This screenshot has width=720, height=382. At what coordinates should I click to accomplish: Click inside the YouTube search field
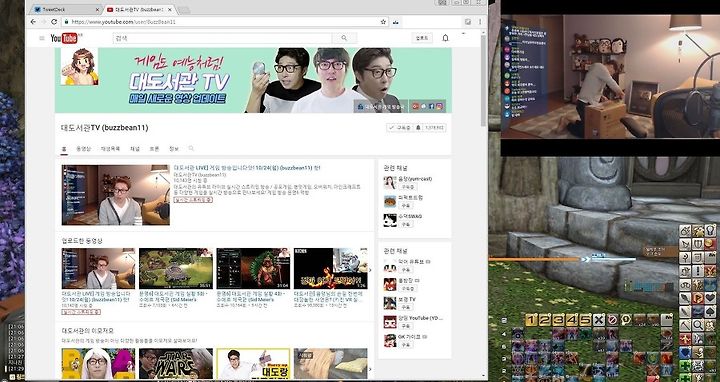[222, 38]
